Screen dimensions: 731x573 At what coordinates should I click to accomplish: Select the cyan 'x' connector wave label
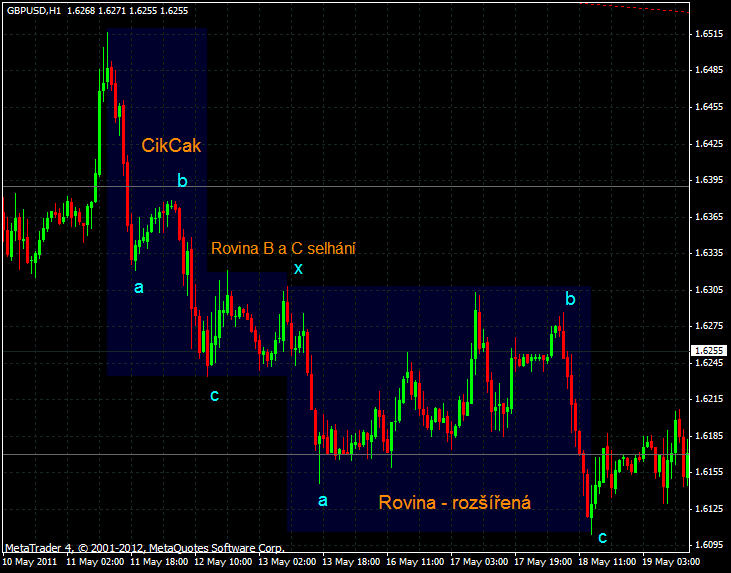coord(298,269)
